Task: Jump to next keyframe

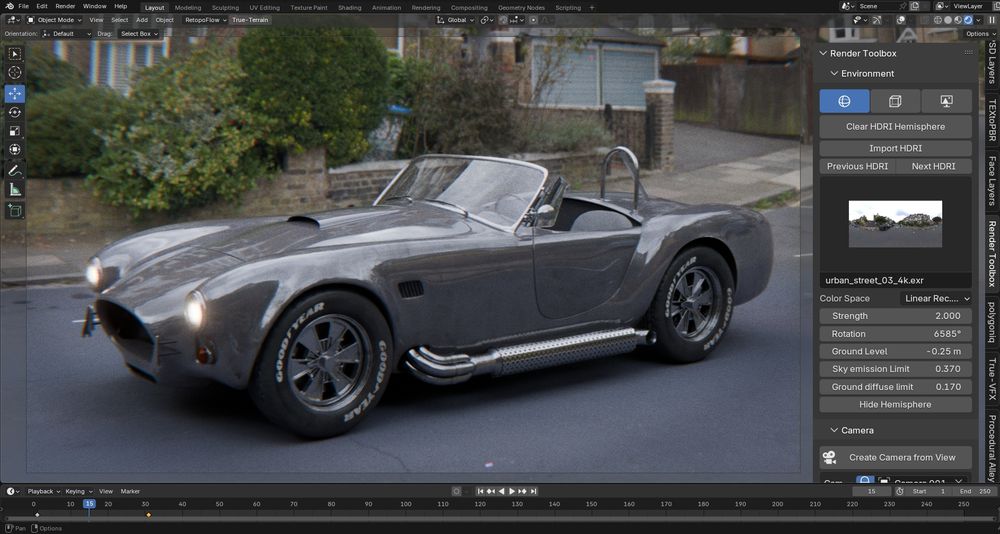Action: coord(522,491)
